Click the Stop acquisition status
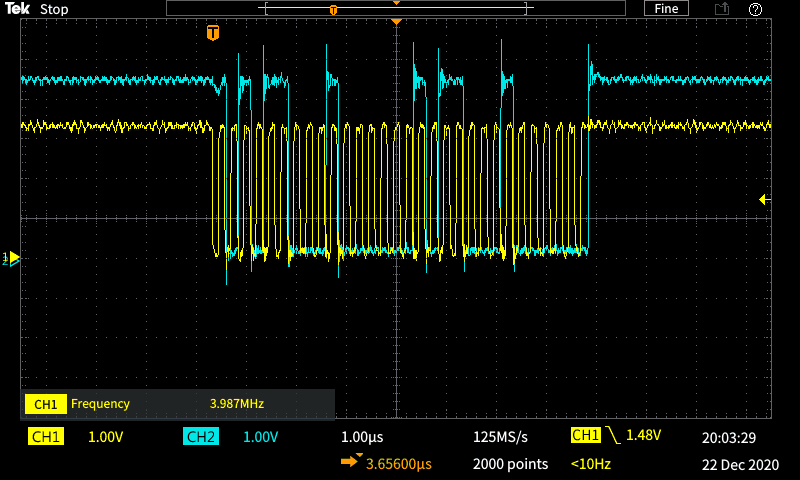This screenshot has height=480, width=800. [54, 9]
